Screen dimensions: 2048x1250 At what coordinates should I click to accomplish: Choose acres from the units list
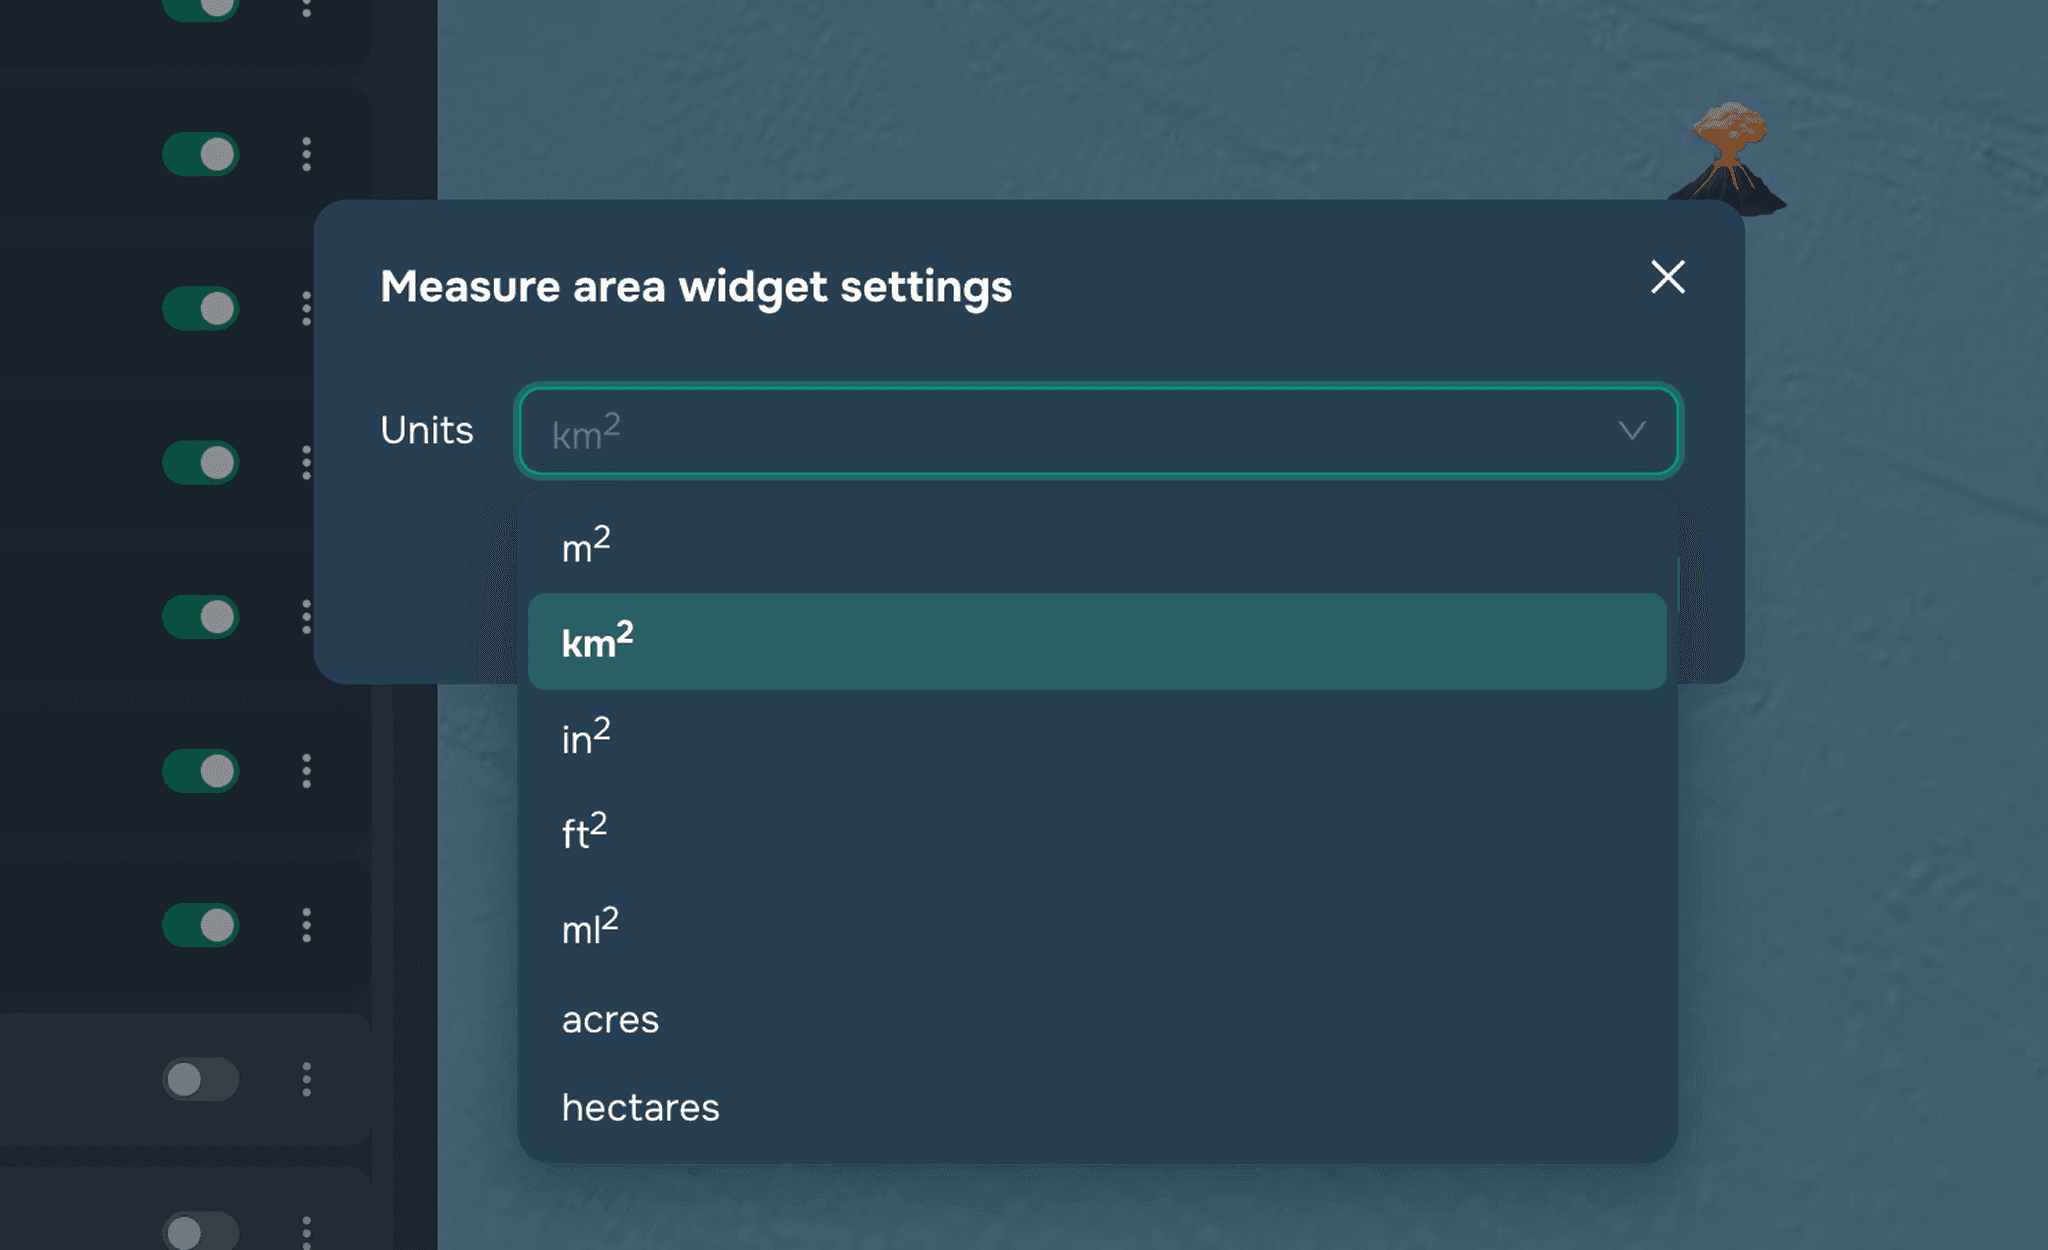[x=1097, y=1019]
